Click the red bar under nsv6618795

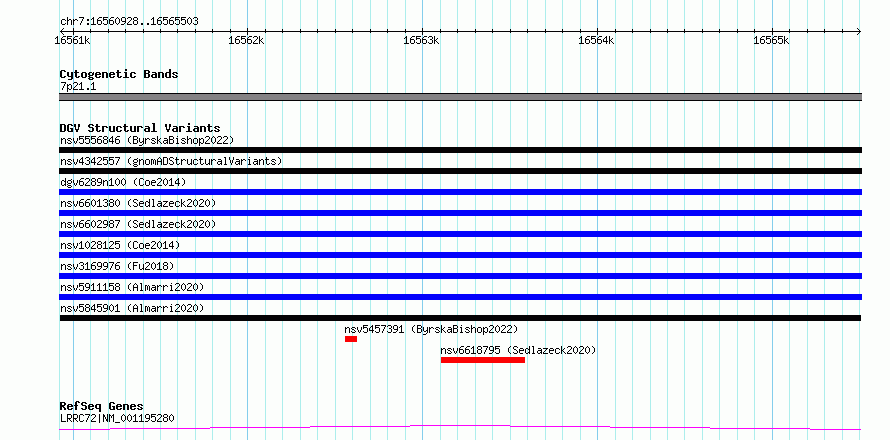tap(483, 360)
